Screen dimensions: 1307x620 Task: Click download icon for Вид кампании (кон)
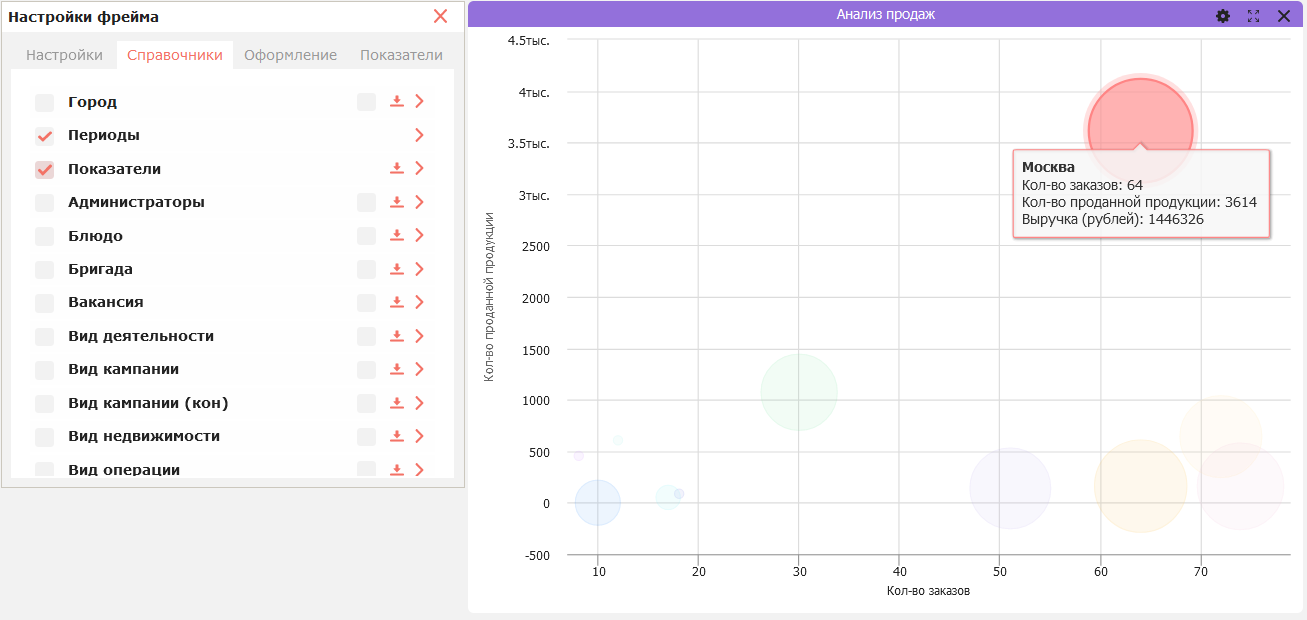tap(397, 403)
